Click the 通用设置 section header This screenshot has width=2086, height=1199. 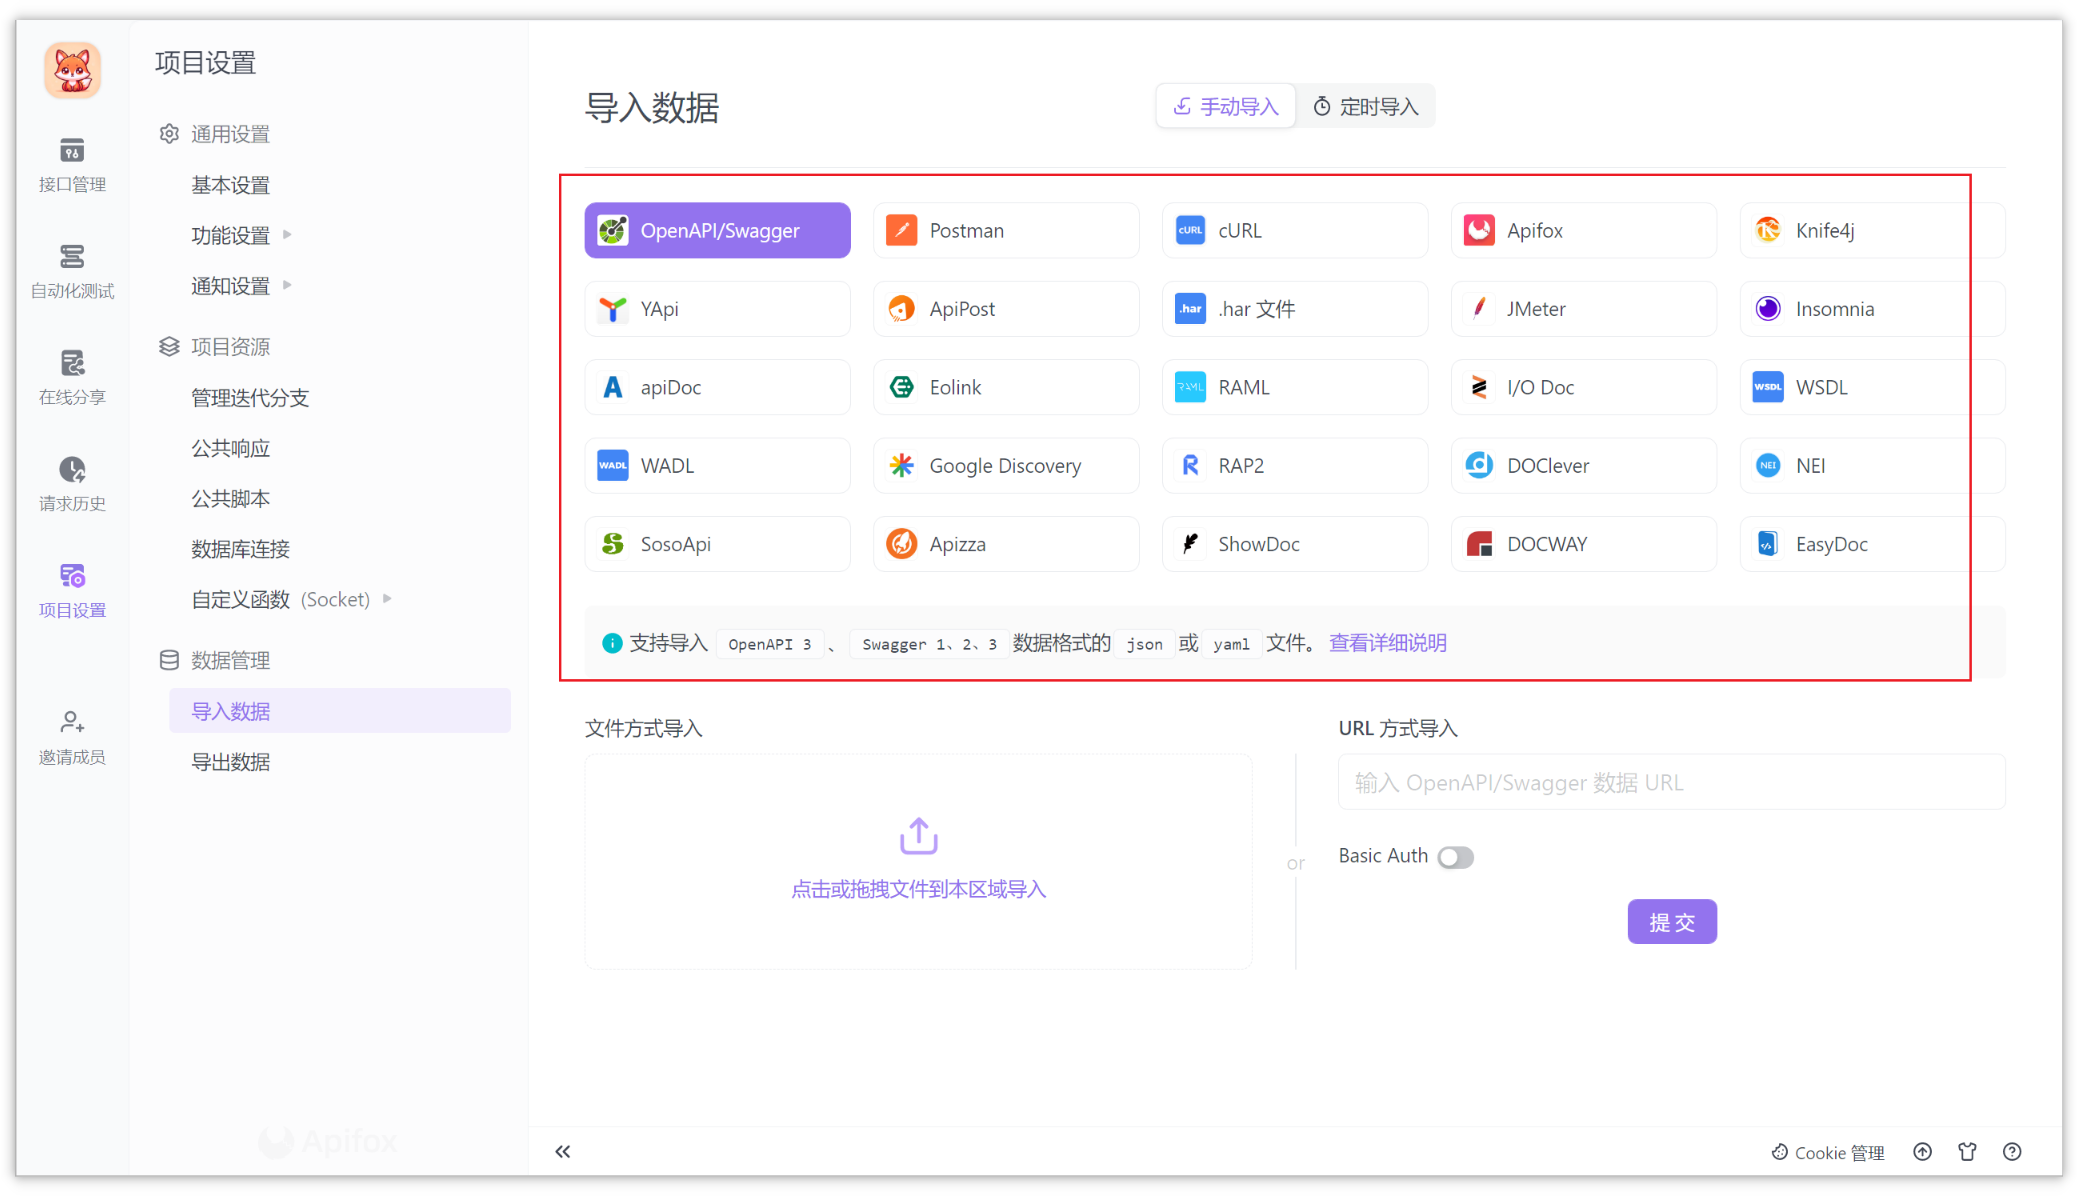point(215,134)
